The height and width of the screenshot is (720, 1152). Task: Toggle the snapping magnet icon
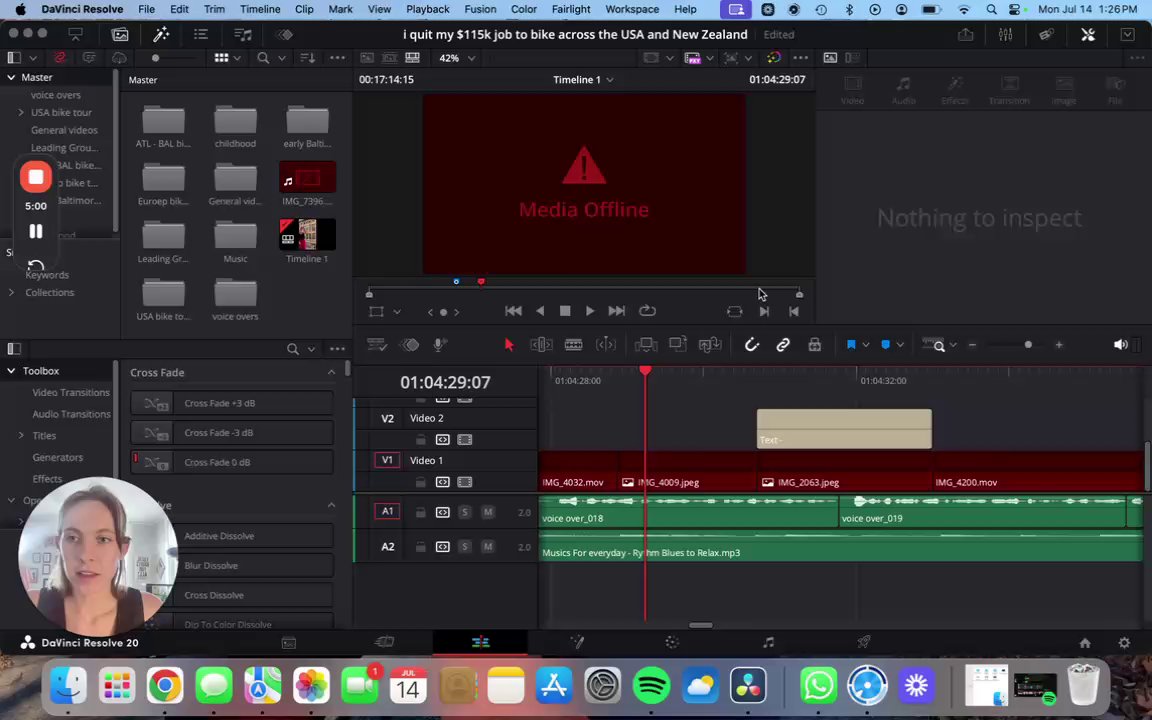[752, 345]
